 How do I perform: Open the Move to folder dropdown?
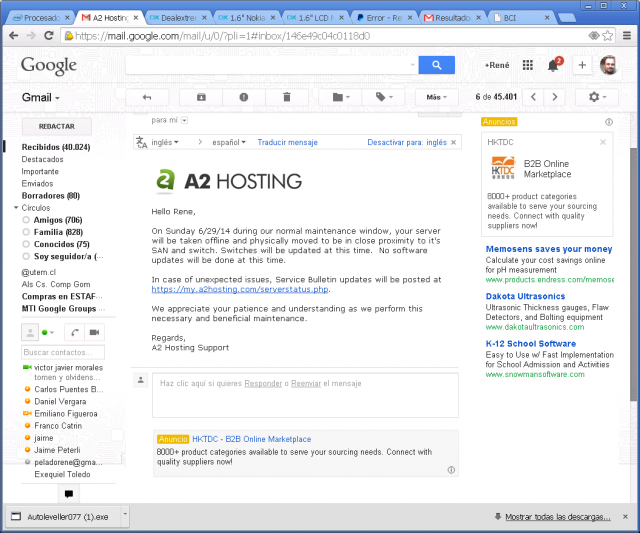341,97
